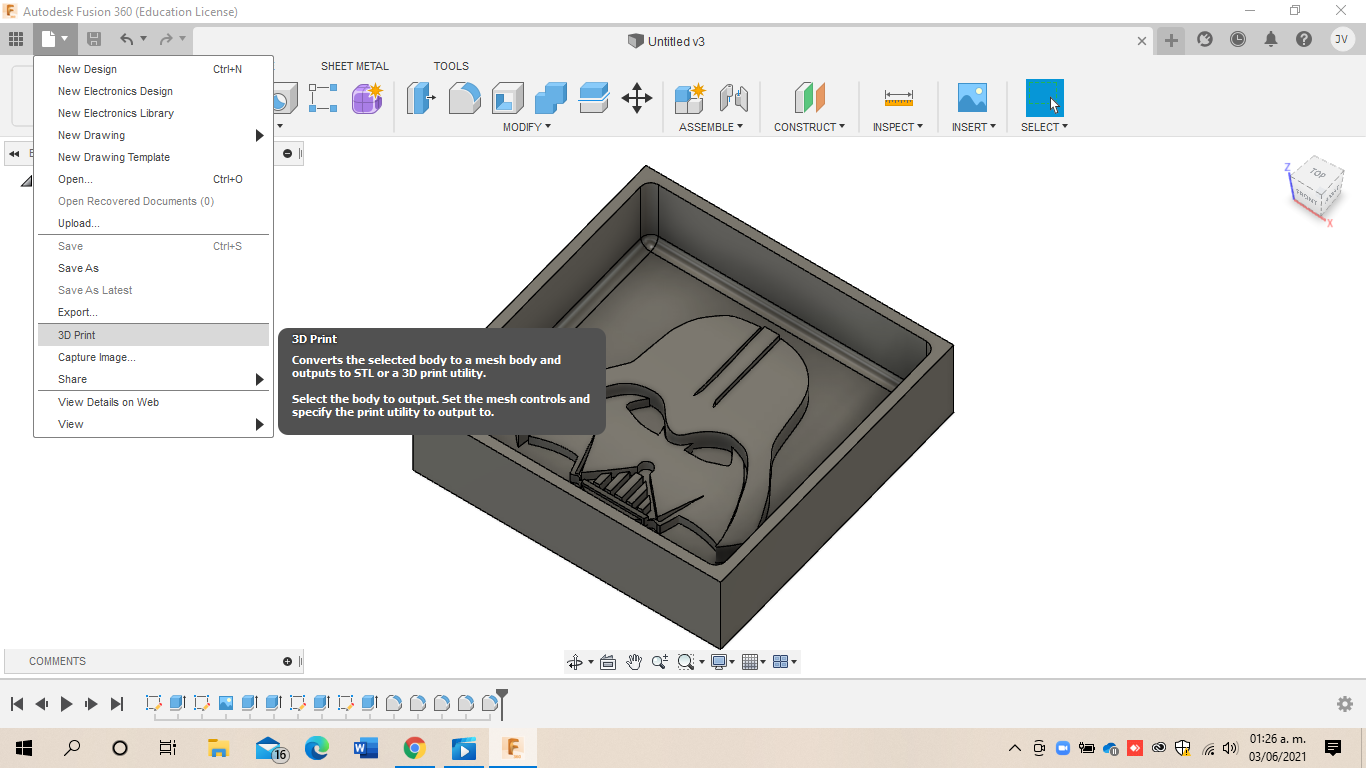Viewport: 1366px width, 768px height.
Task: Play the timeline
Action: point(66,704)
